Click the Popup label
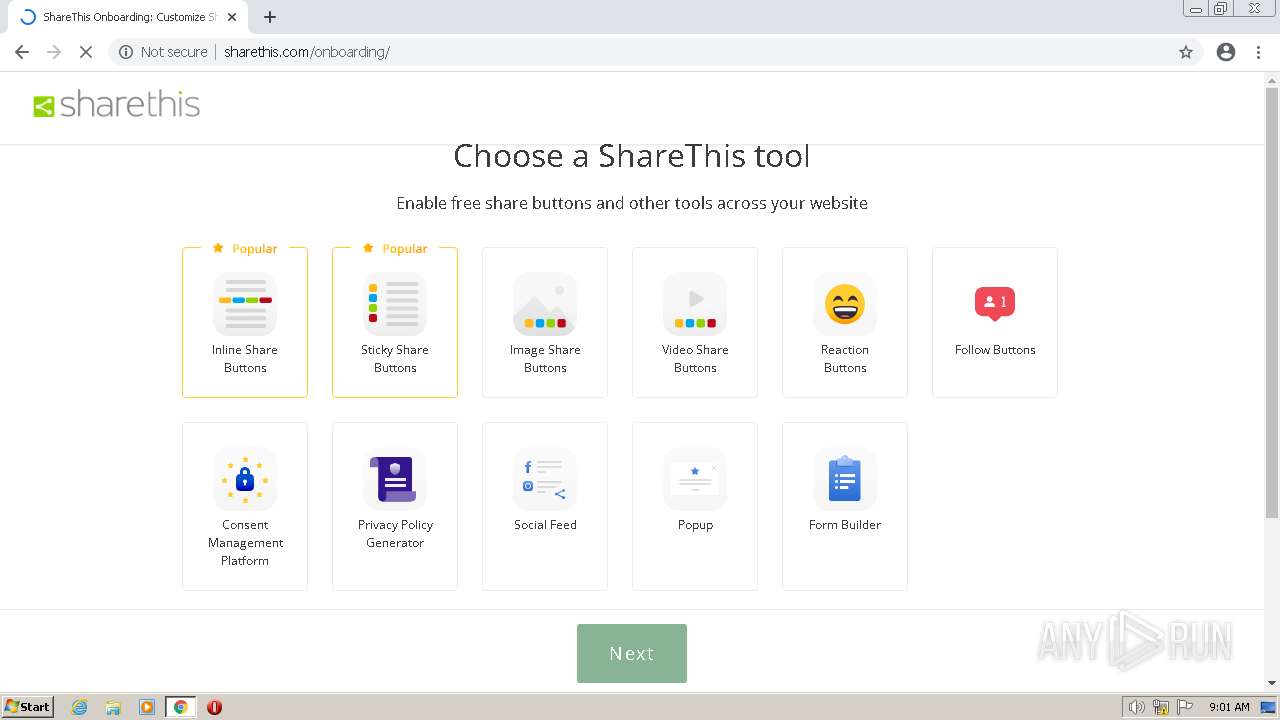The image size is (1280, 720). tap(695, 525)
